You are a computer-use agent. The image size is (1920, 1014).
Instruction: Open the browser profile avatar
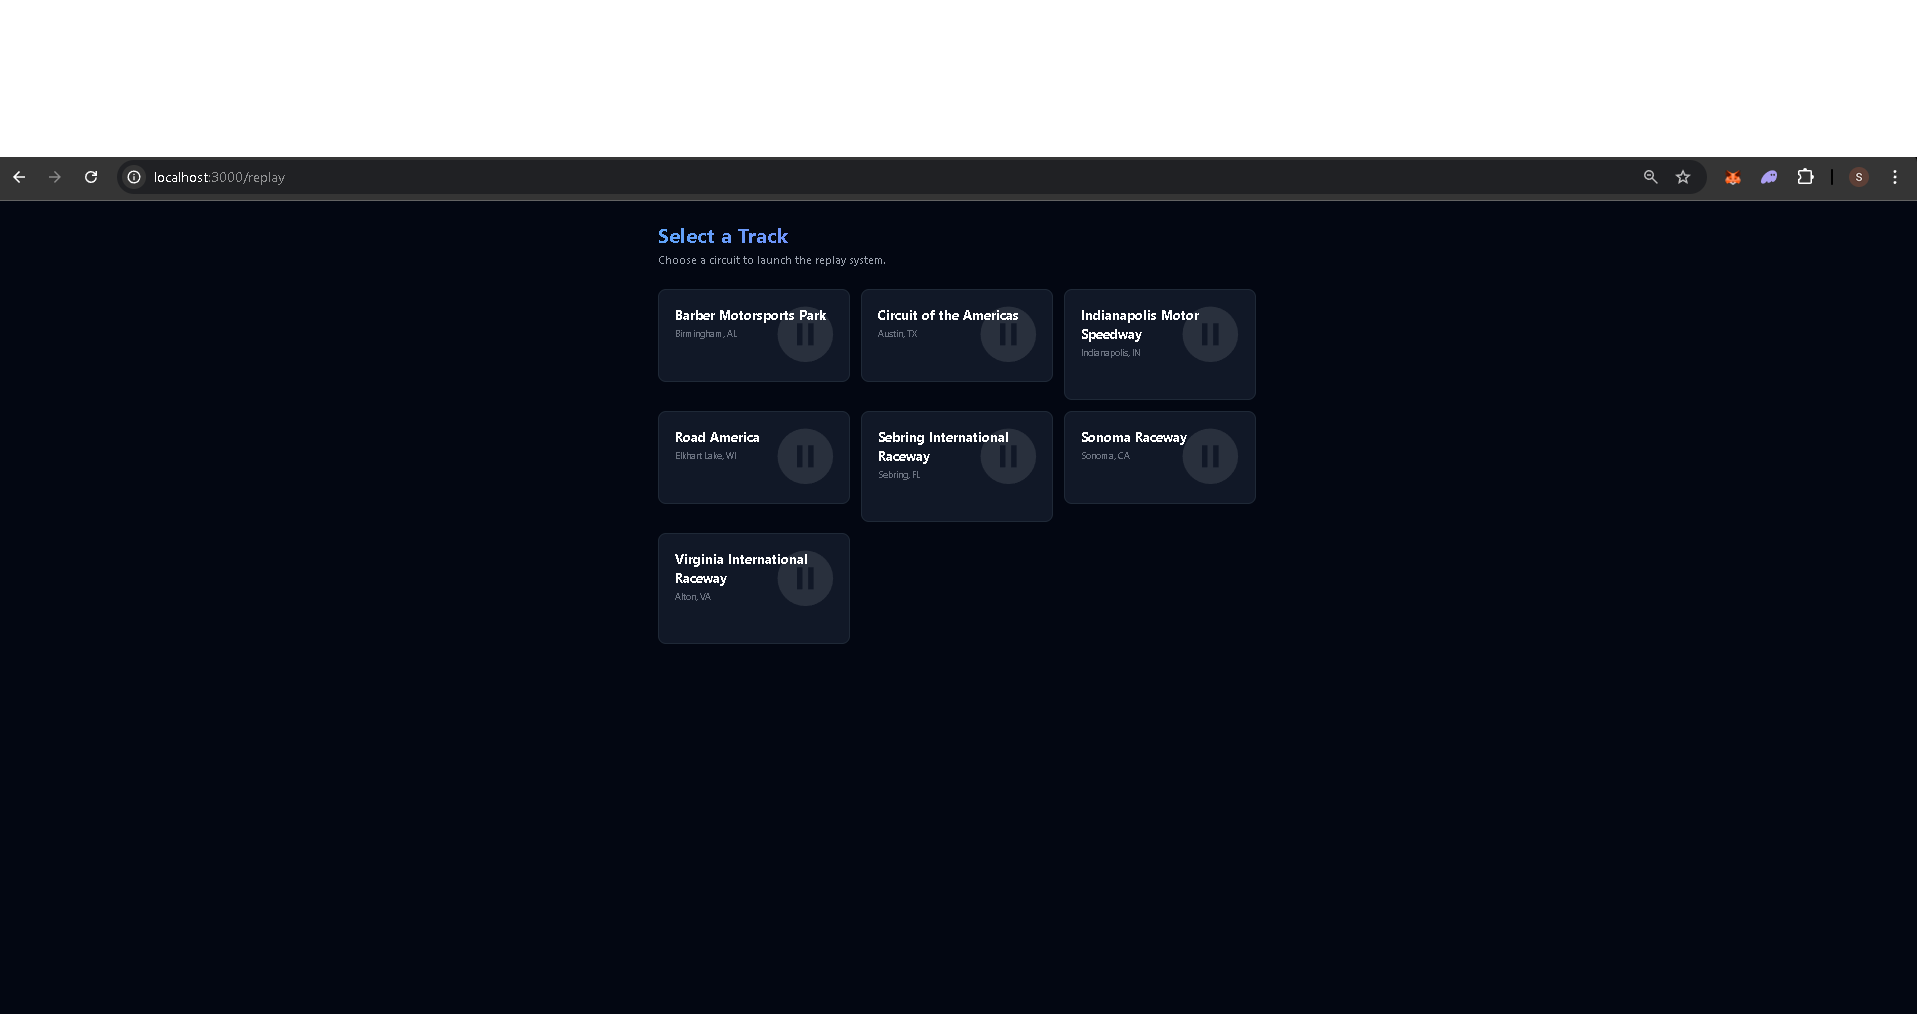coord(1859,177)
